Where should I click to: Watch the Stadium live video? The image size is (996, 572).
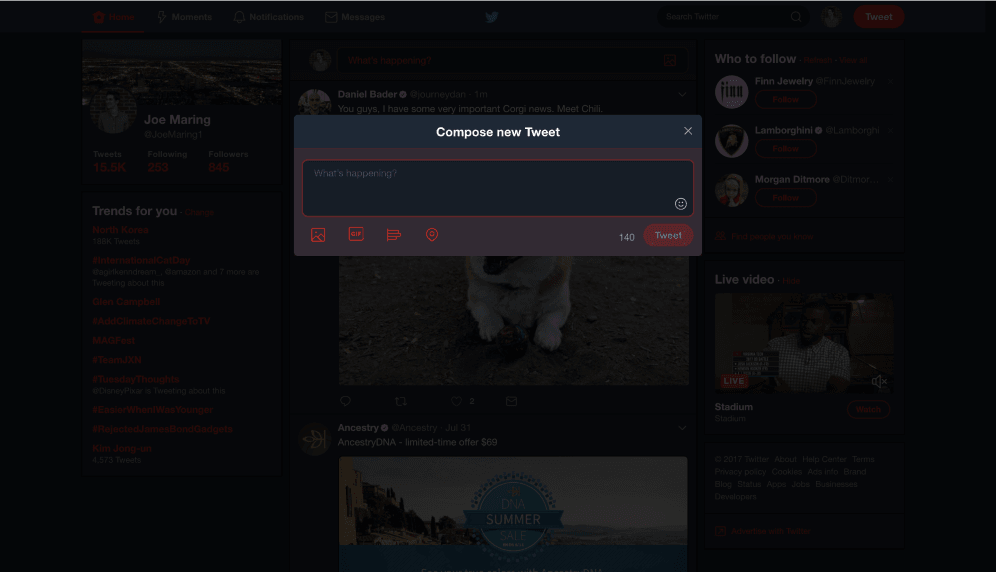point(868,410)
